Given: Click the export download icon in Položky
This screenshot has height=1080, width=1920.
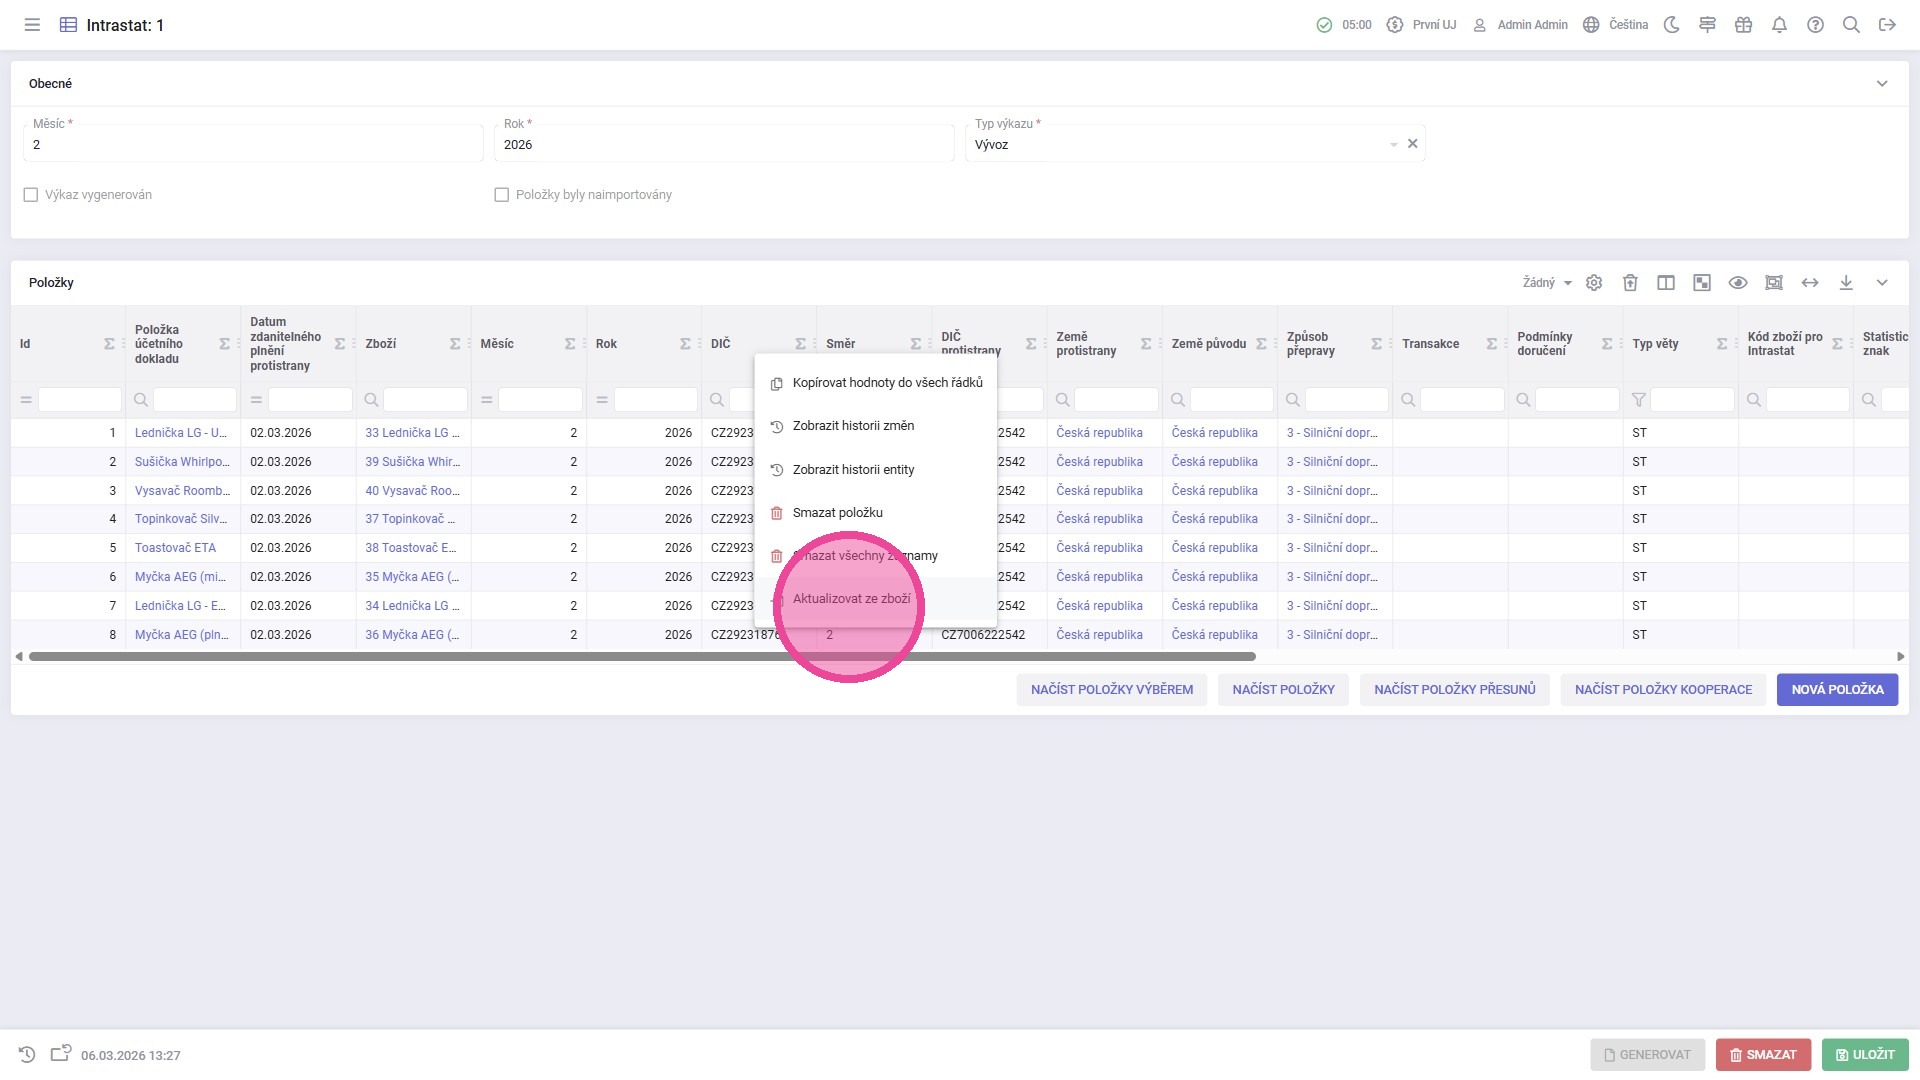Looking at the screenshot, I should pyautogui.click(x=1846, y=283).
